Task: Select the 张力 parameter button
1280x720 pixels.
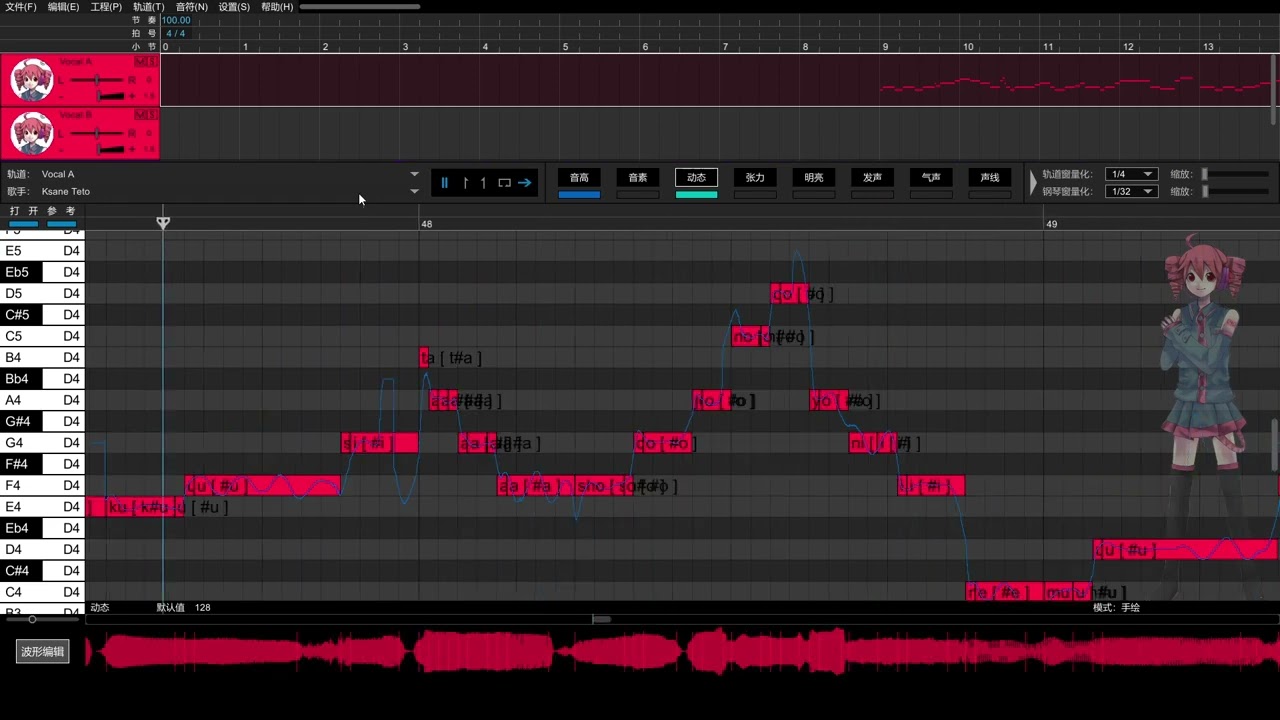Action: [755, 177]
